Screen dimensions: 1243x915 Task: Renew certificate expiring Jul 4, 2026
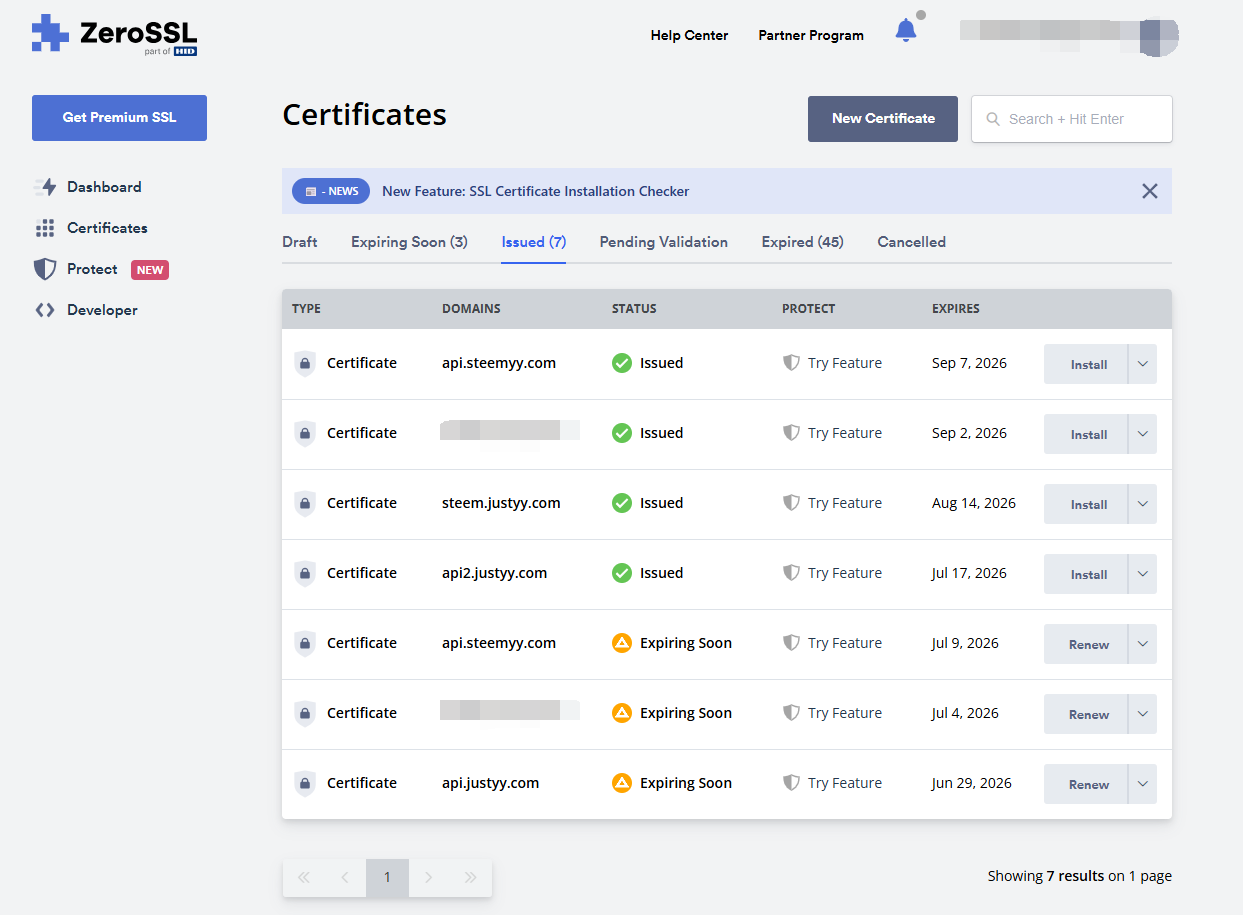[x=1087, y=714]
